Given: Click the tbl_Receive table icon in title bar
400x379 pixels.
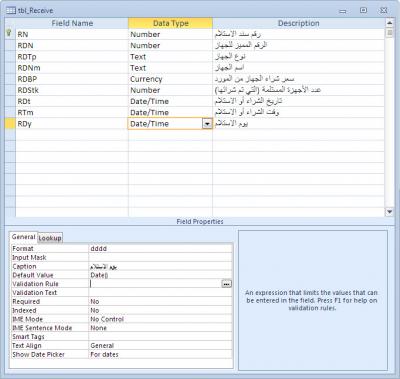Looking at the screenshot, I should coord(11,11).
